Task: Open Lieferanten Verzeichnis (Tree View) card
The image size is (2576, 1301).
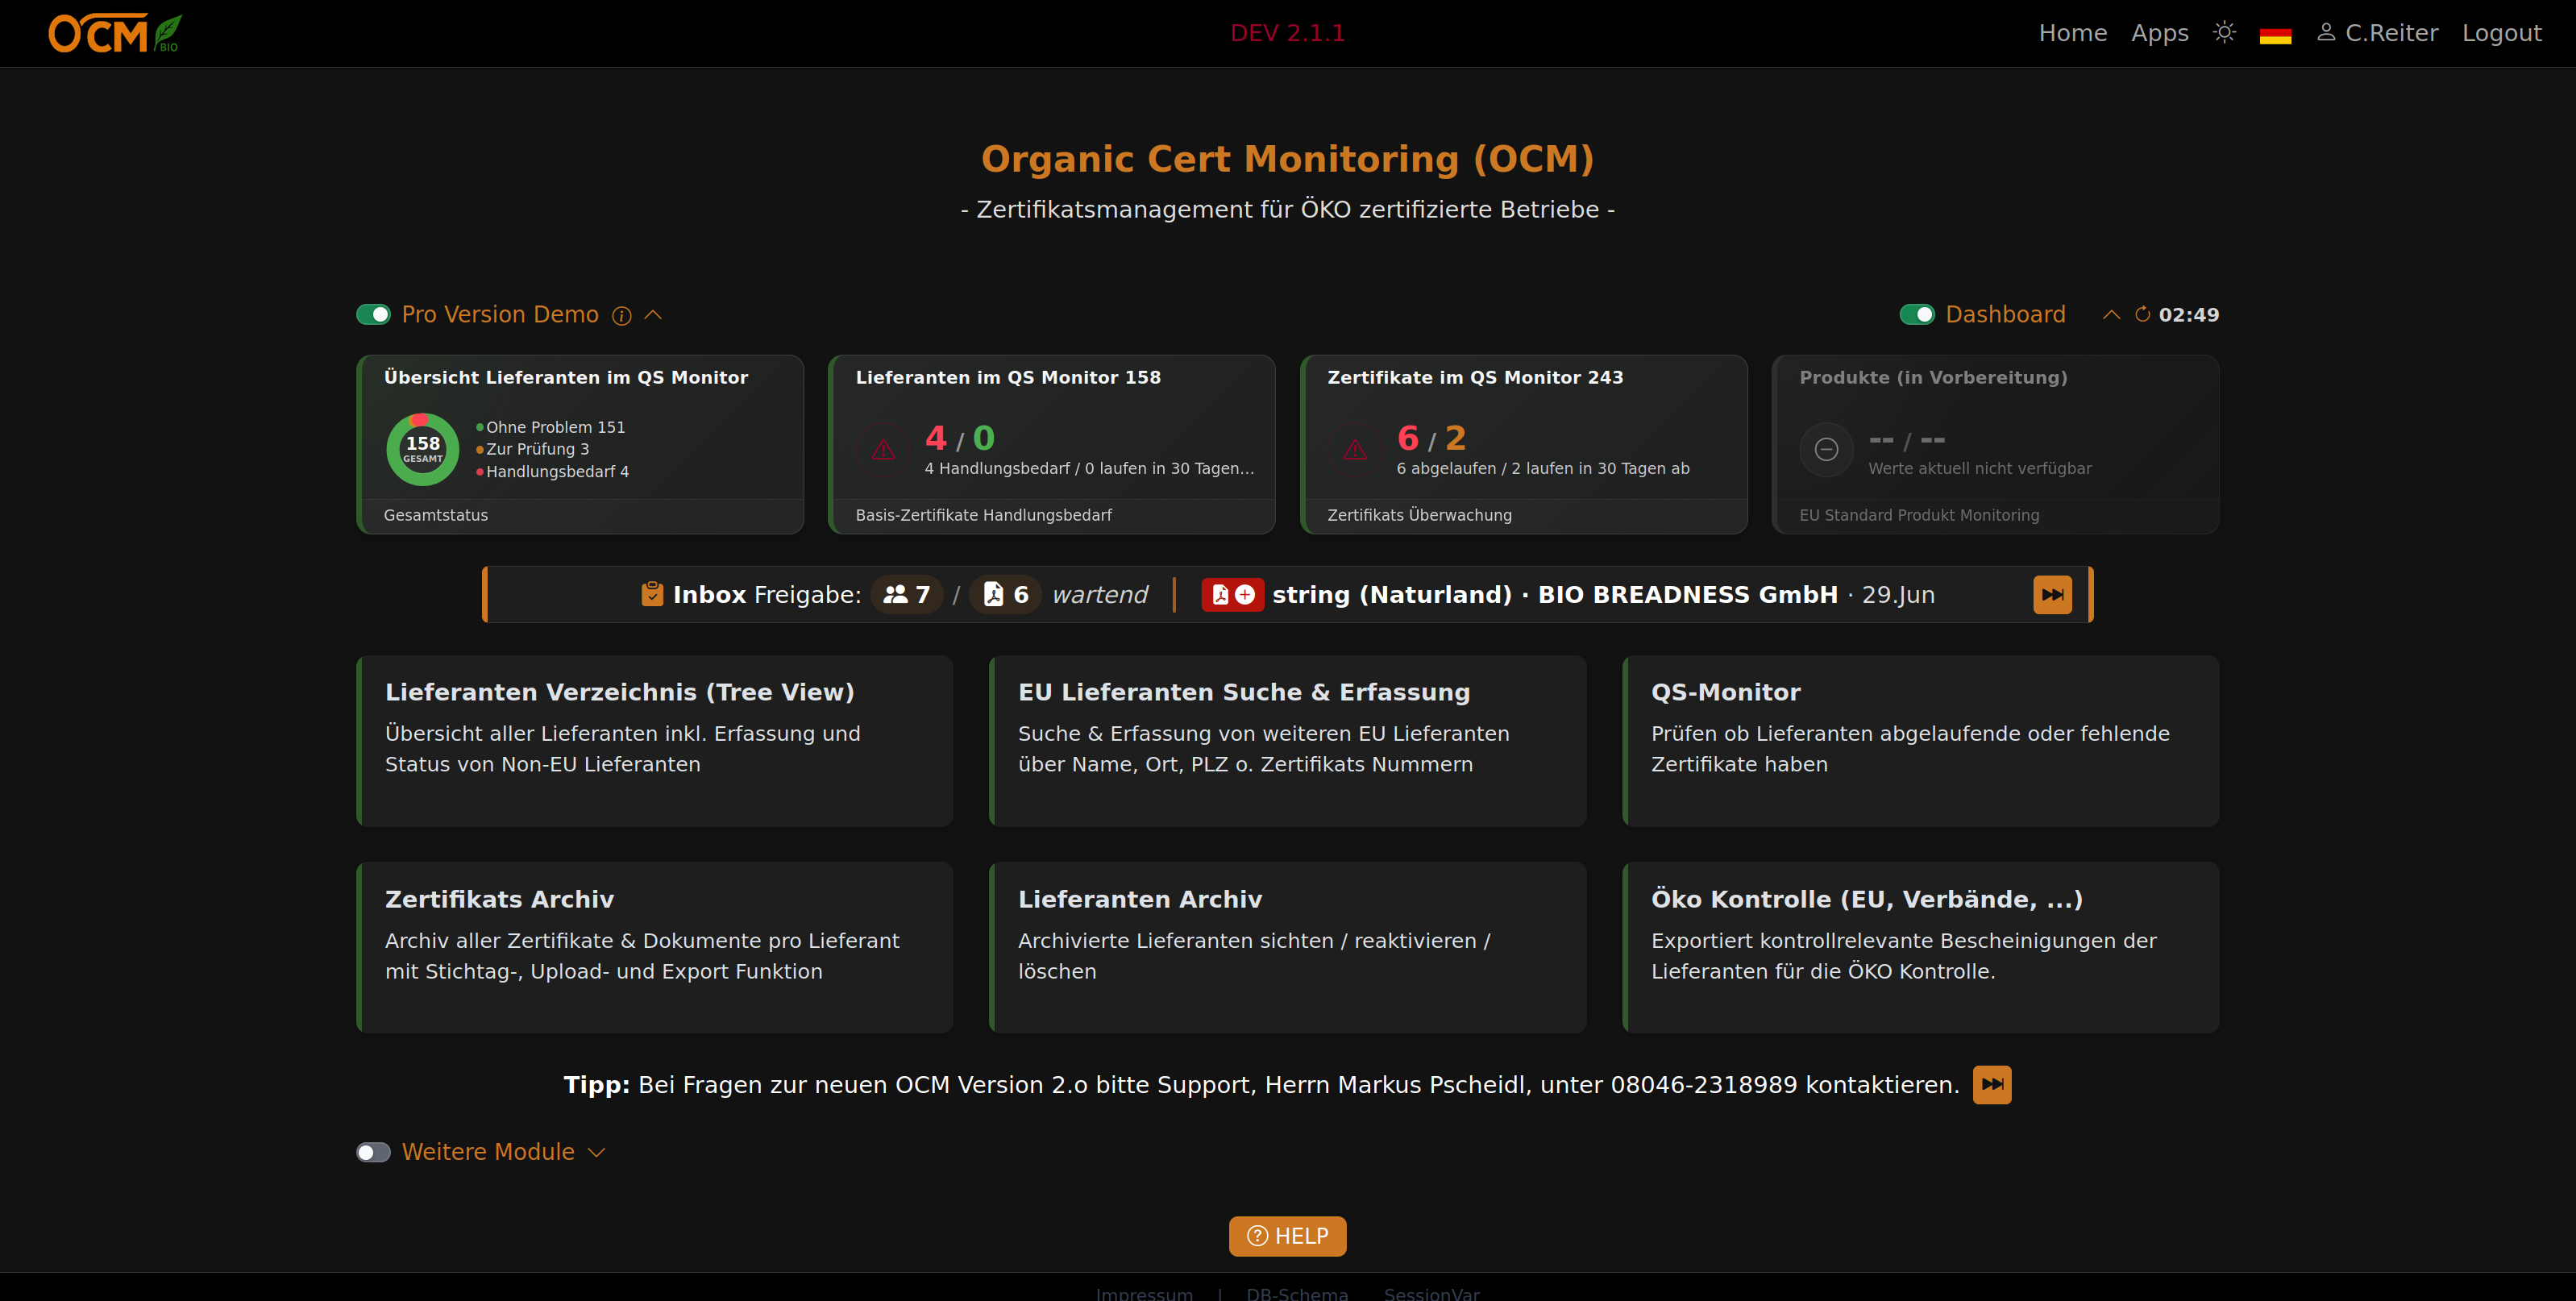Action: (655, 740)
